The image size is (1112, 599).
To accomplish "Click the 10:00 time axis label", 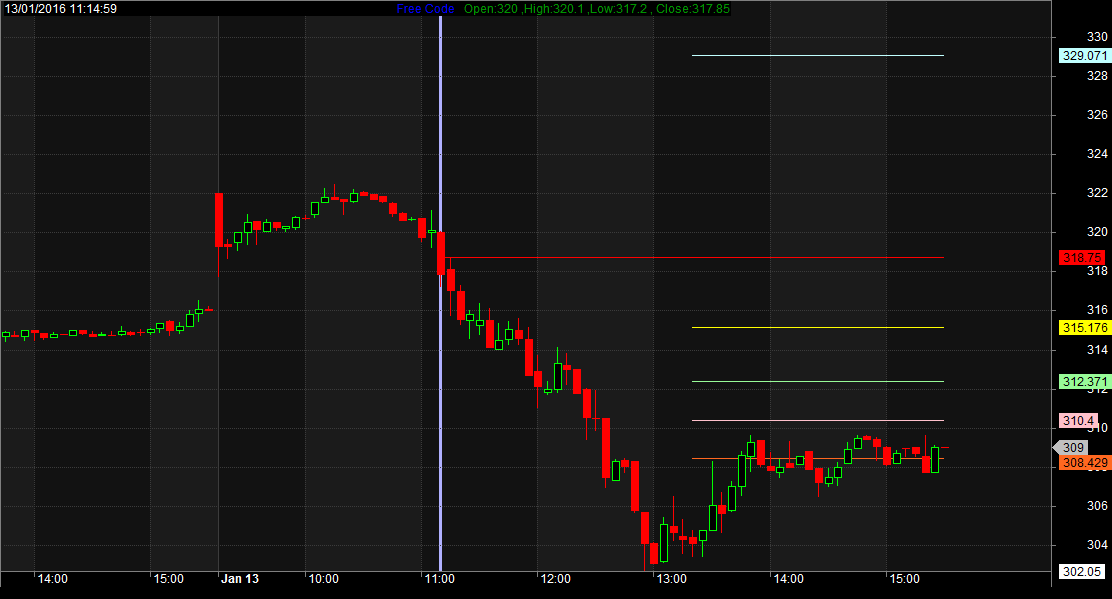I will tap(323, 578).
